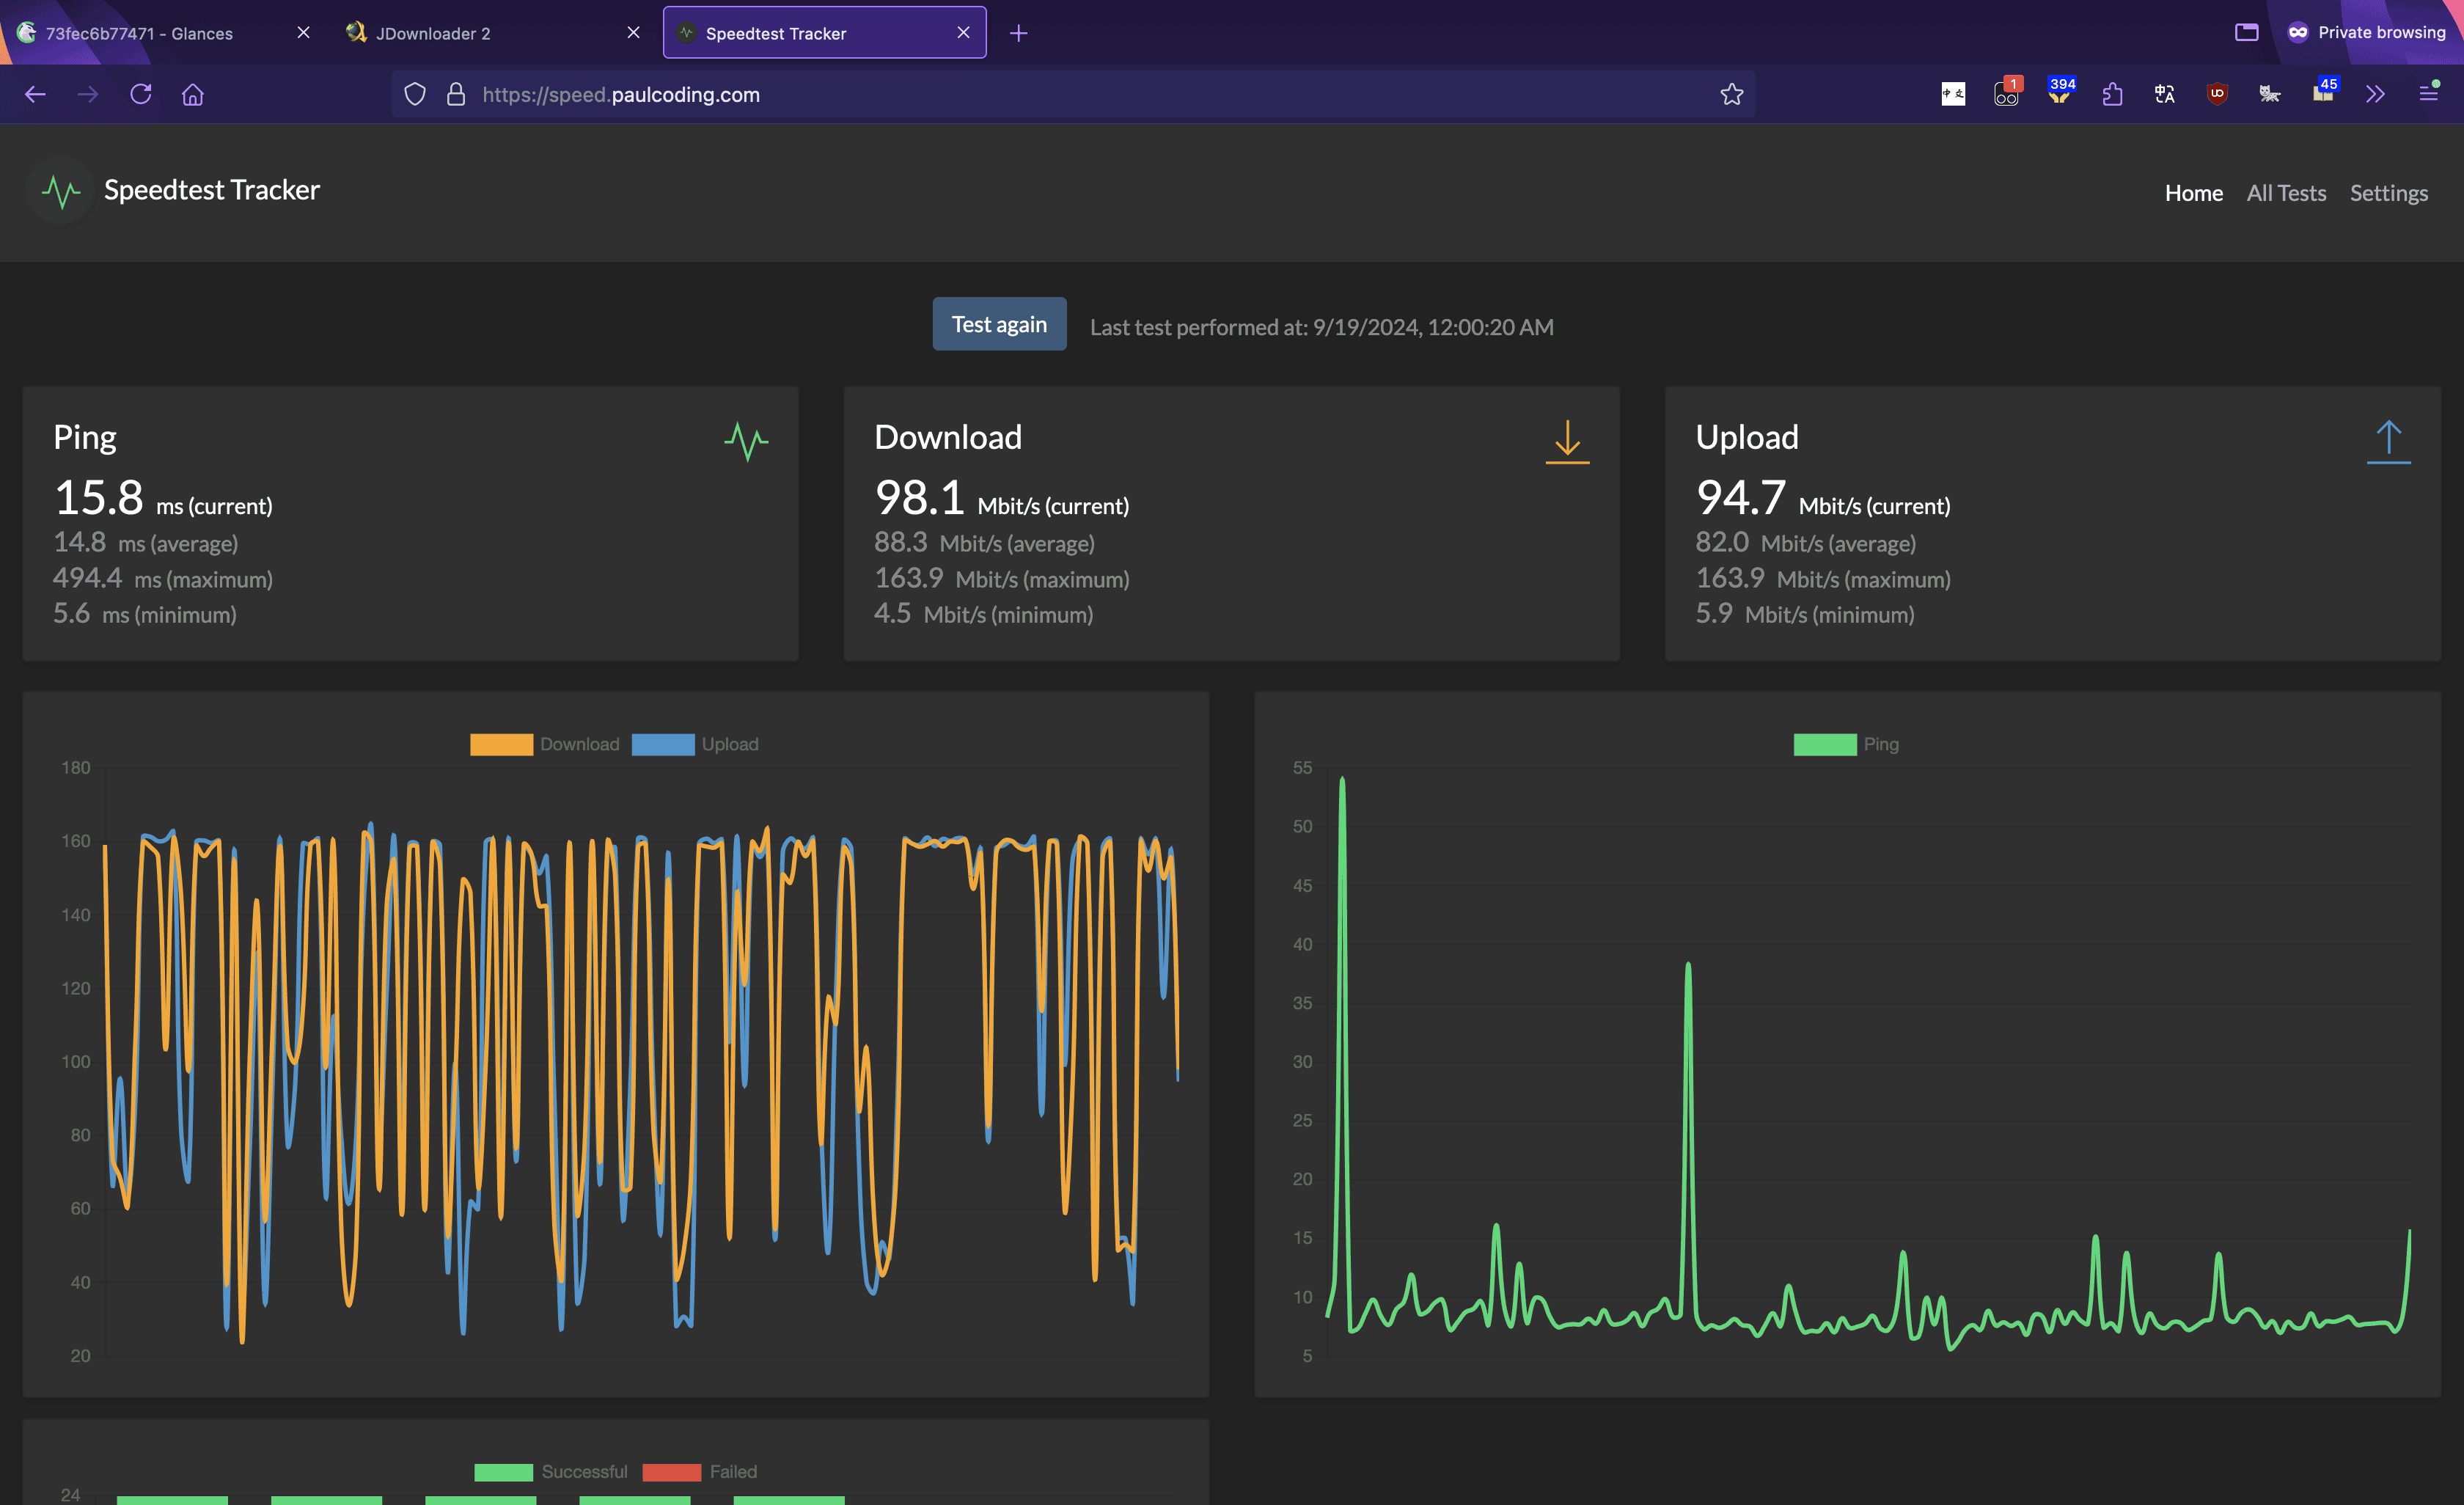Open the tracking protection shield icon
Image resolution: width=2464 pixels, height=1505 pixels.
(415, 94)
